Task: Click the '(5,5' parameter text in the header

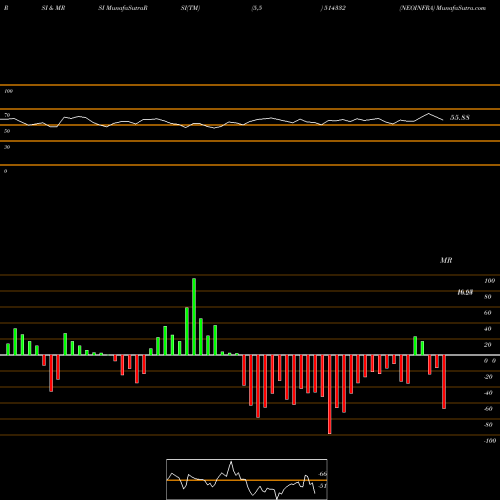Action: point(257,8)
